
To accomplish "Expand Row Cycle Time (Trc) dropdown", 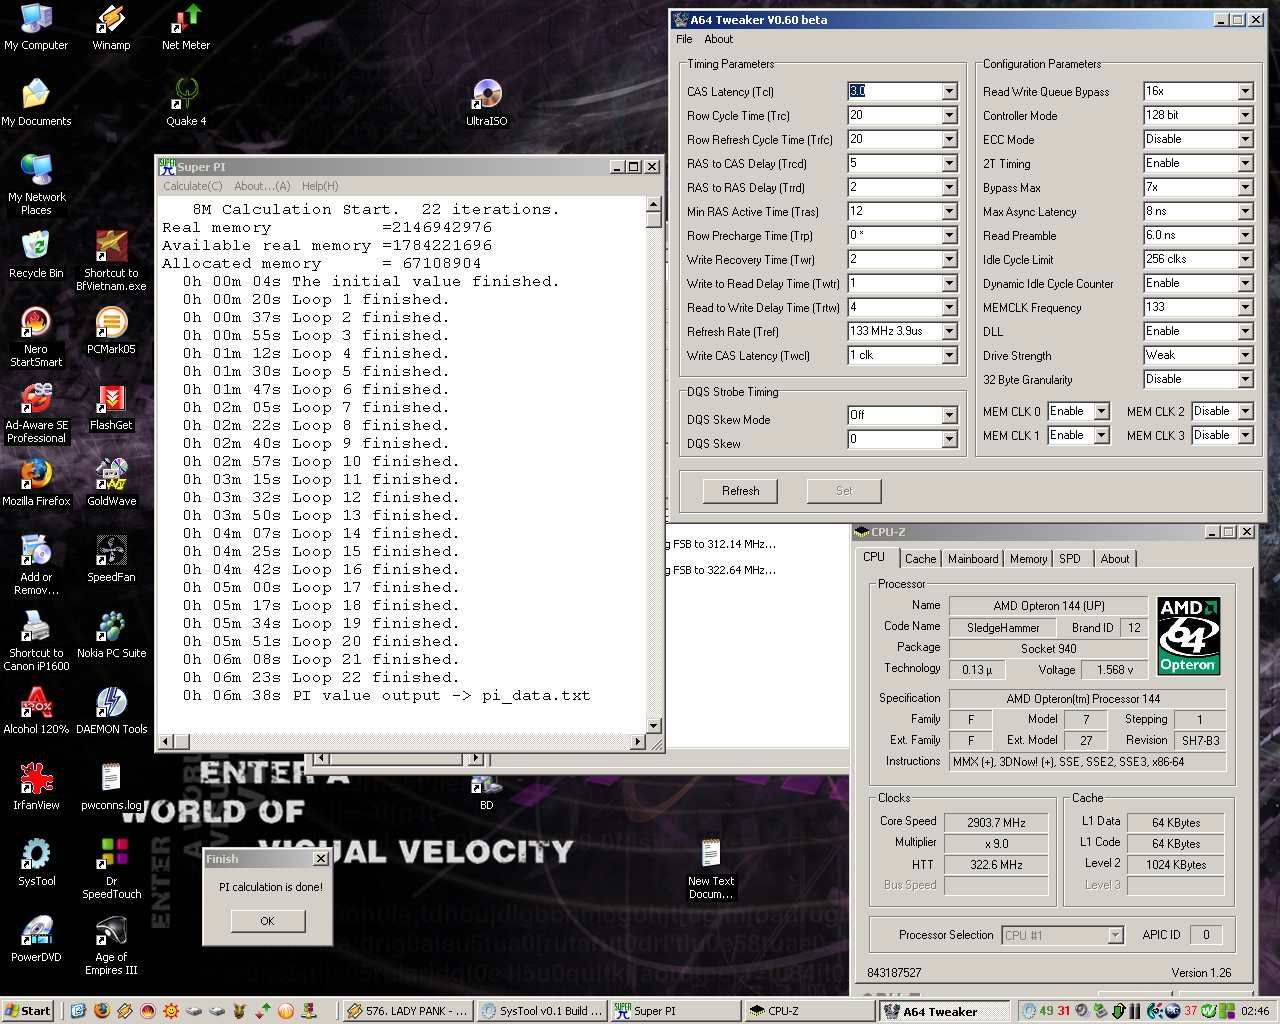I will point(949,115).
